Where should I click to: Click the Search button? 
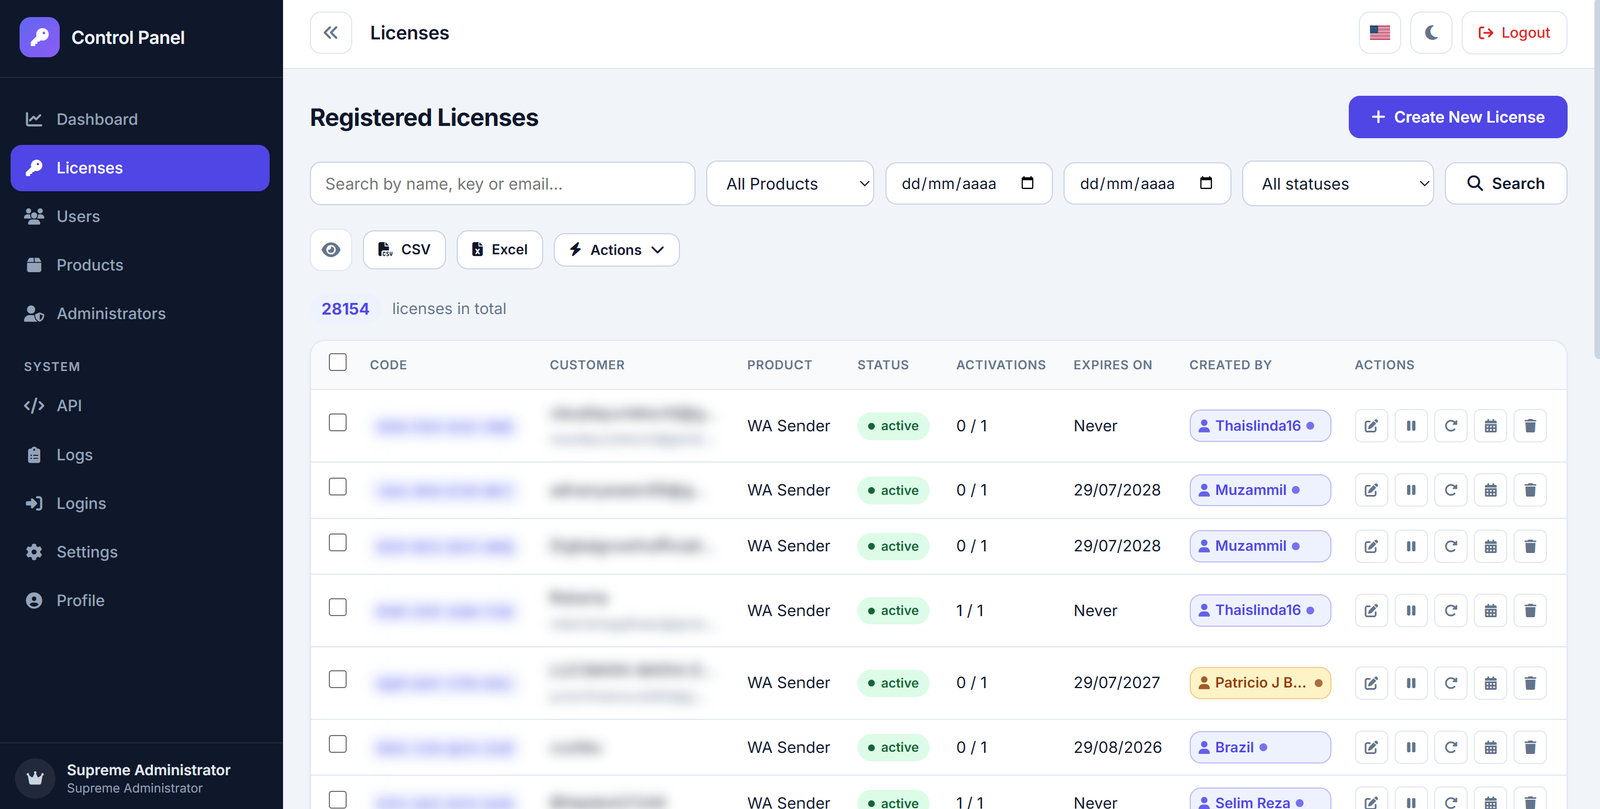click(x=1505, y=184)
